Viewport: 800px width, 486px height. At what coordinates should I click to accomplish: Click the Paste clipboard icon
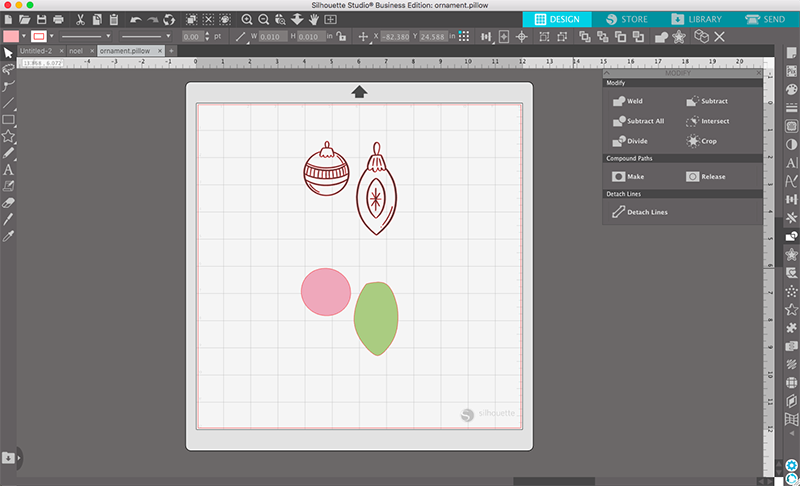pos(114,20)
